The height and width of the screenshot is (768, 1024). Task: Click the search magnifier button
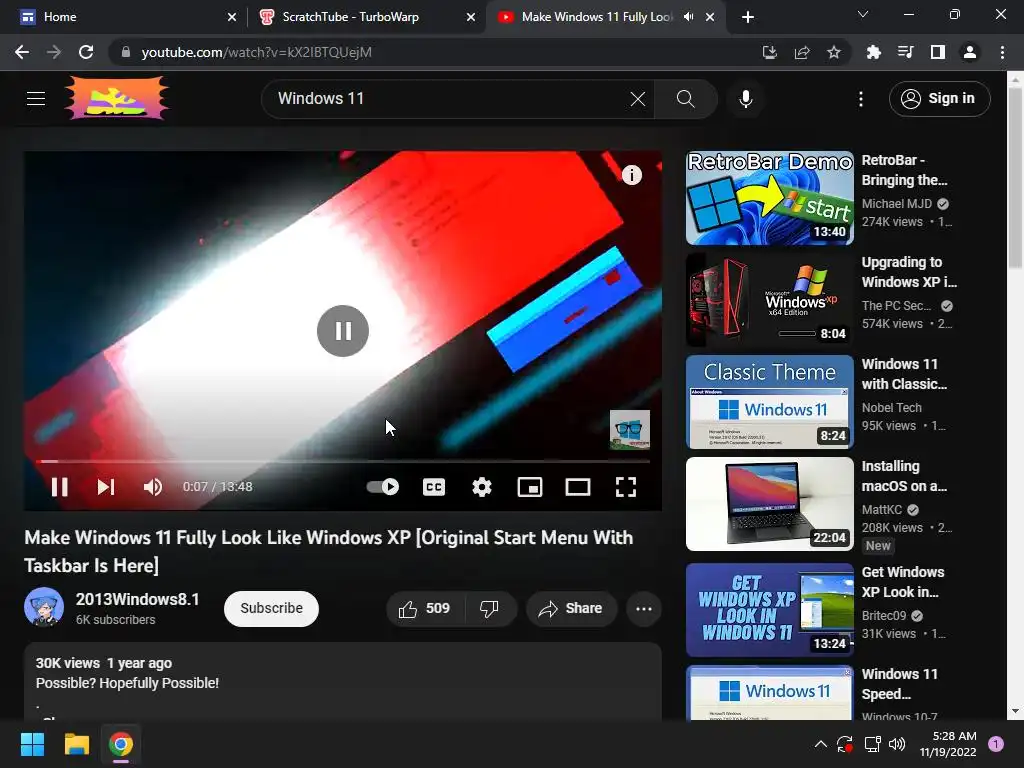(x=685, y=99)
